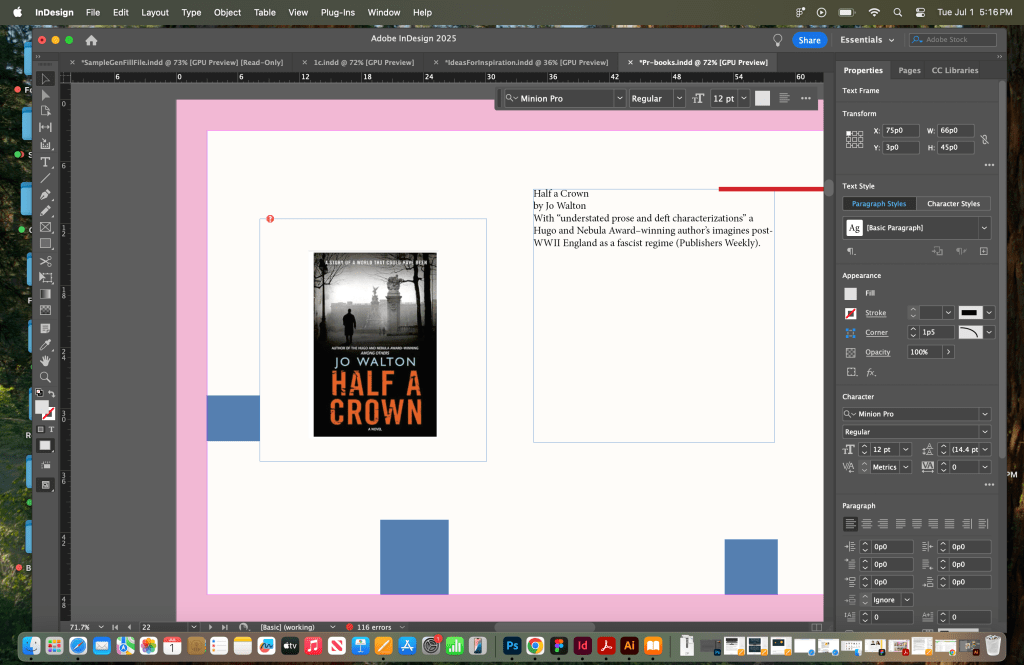Click the InDesign home icon
Image resolution: width=1024 pixels, height=665 pixels.
92,40
